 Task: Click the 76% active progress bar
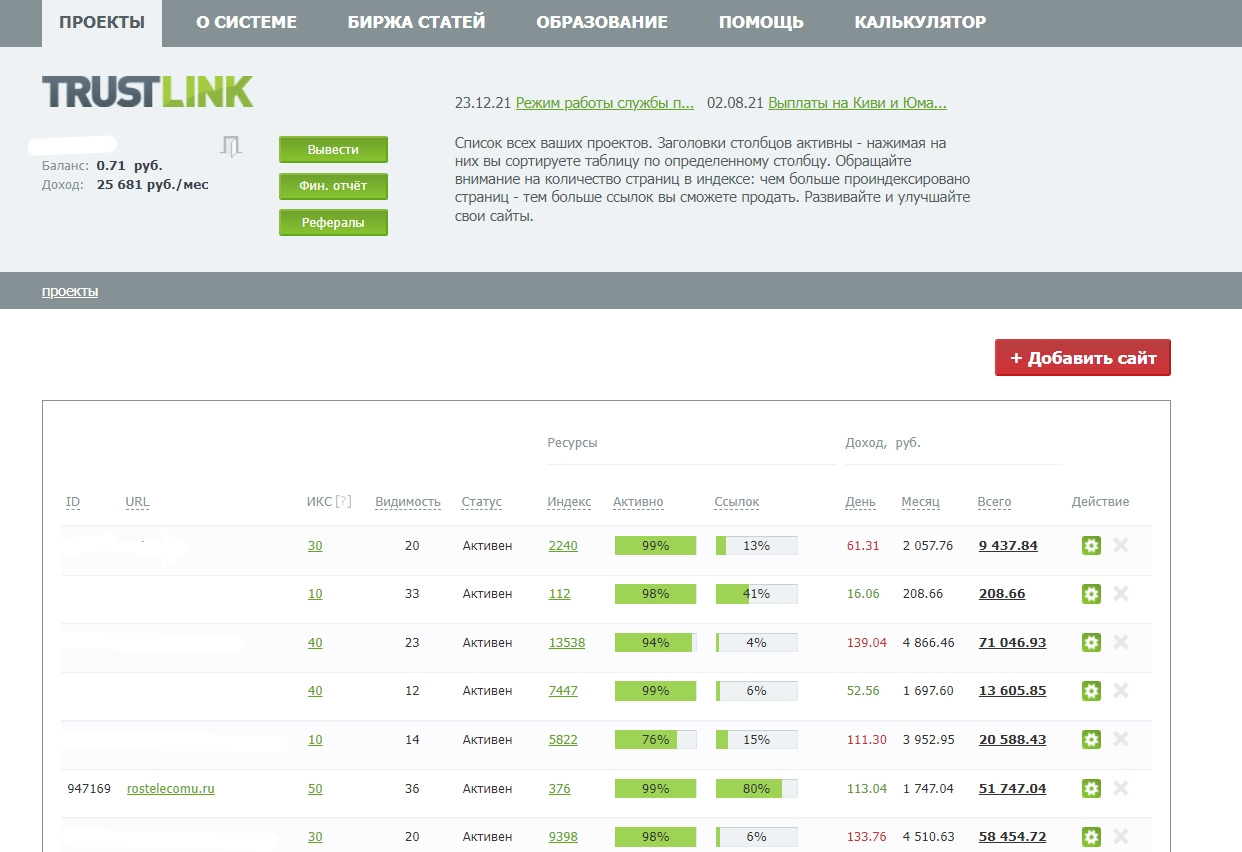(655, 739)
